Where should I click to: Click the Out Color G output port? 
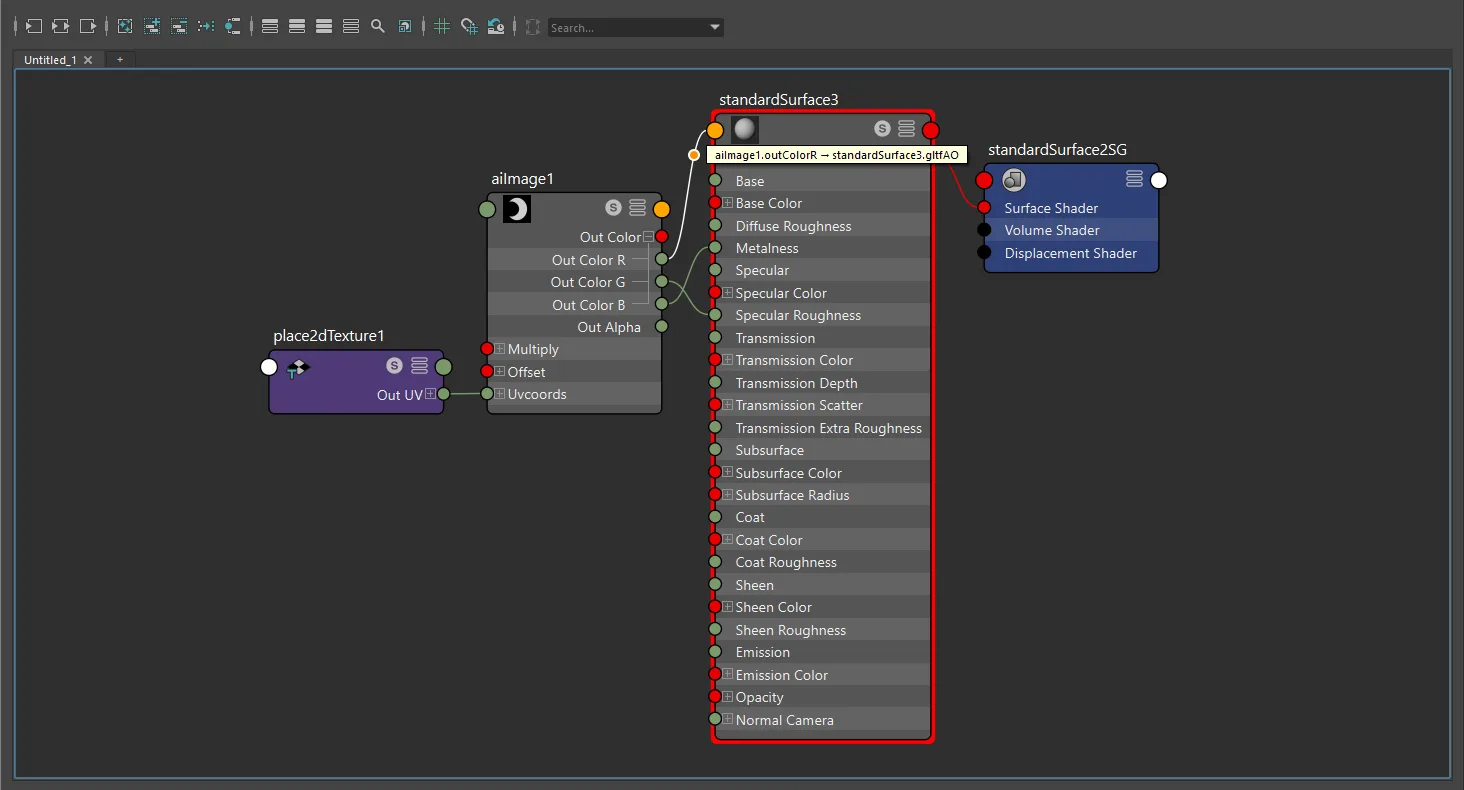click(x=661, y=282)
